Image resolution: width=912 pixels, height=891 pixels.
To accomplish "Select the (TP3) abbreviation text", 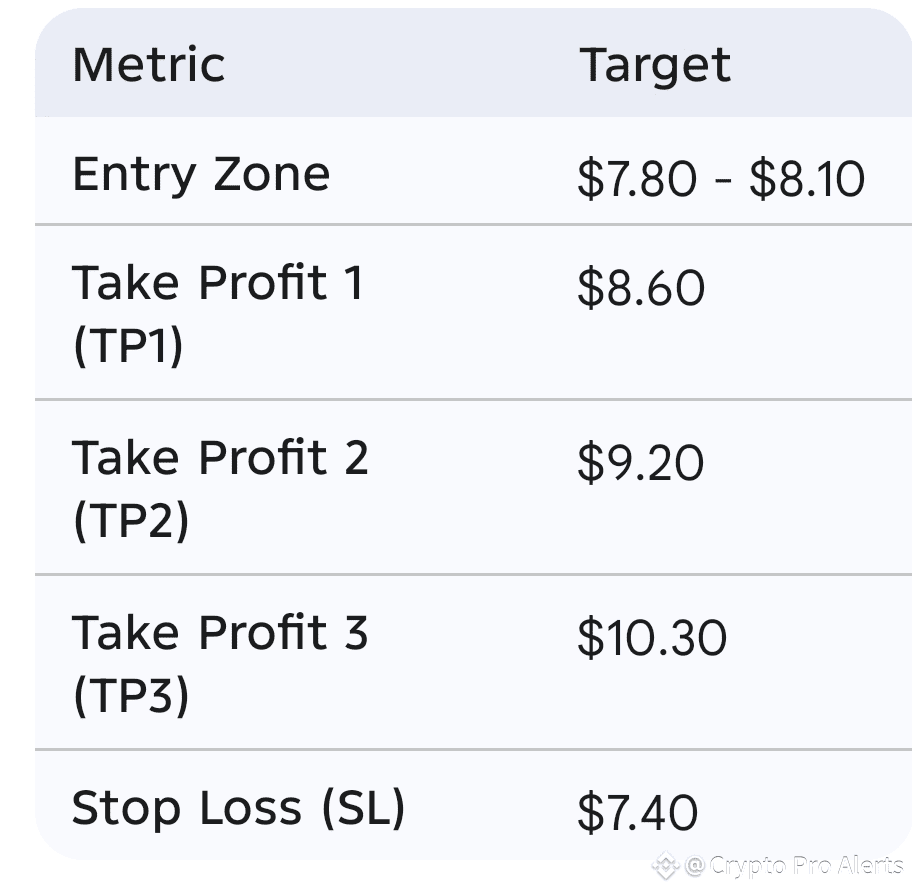I will 130,696.
